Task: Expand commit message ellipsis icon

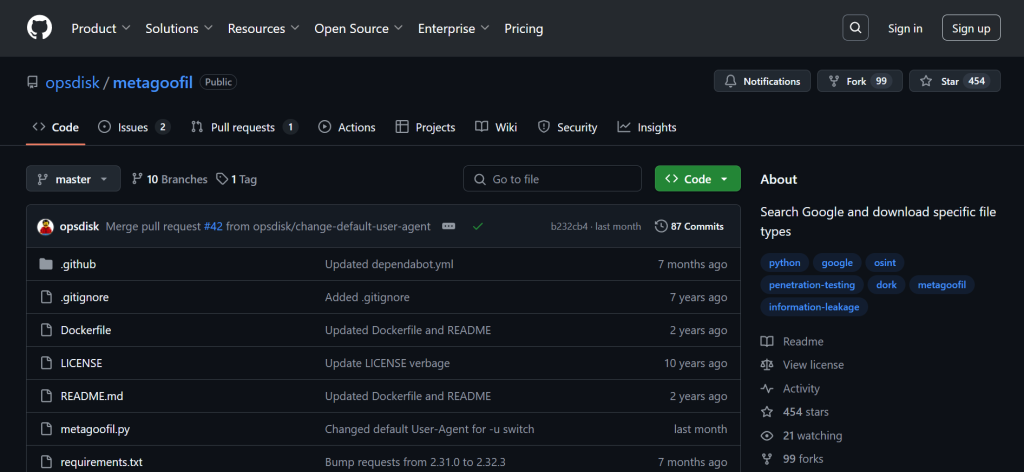Action: tap(449, 227)
